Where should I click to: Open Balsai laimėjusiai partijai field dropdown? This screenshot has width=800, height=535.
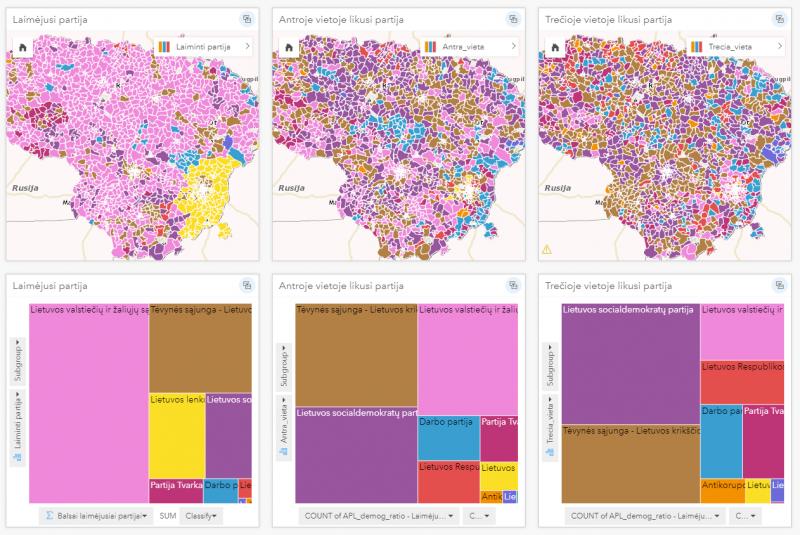97,516
